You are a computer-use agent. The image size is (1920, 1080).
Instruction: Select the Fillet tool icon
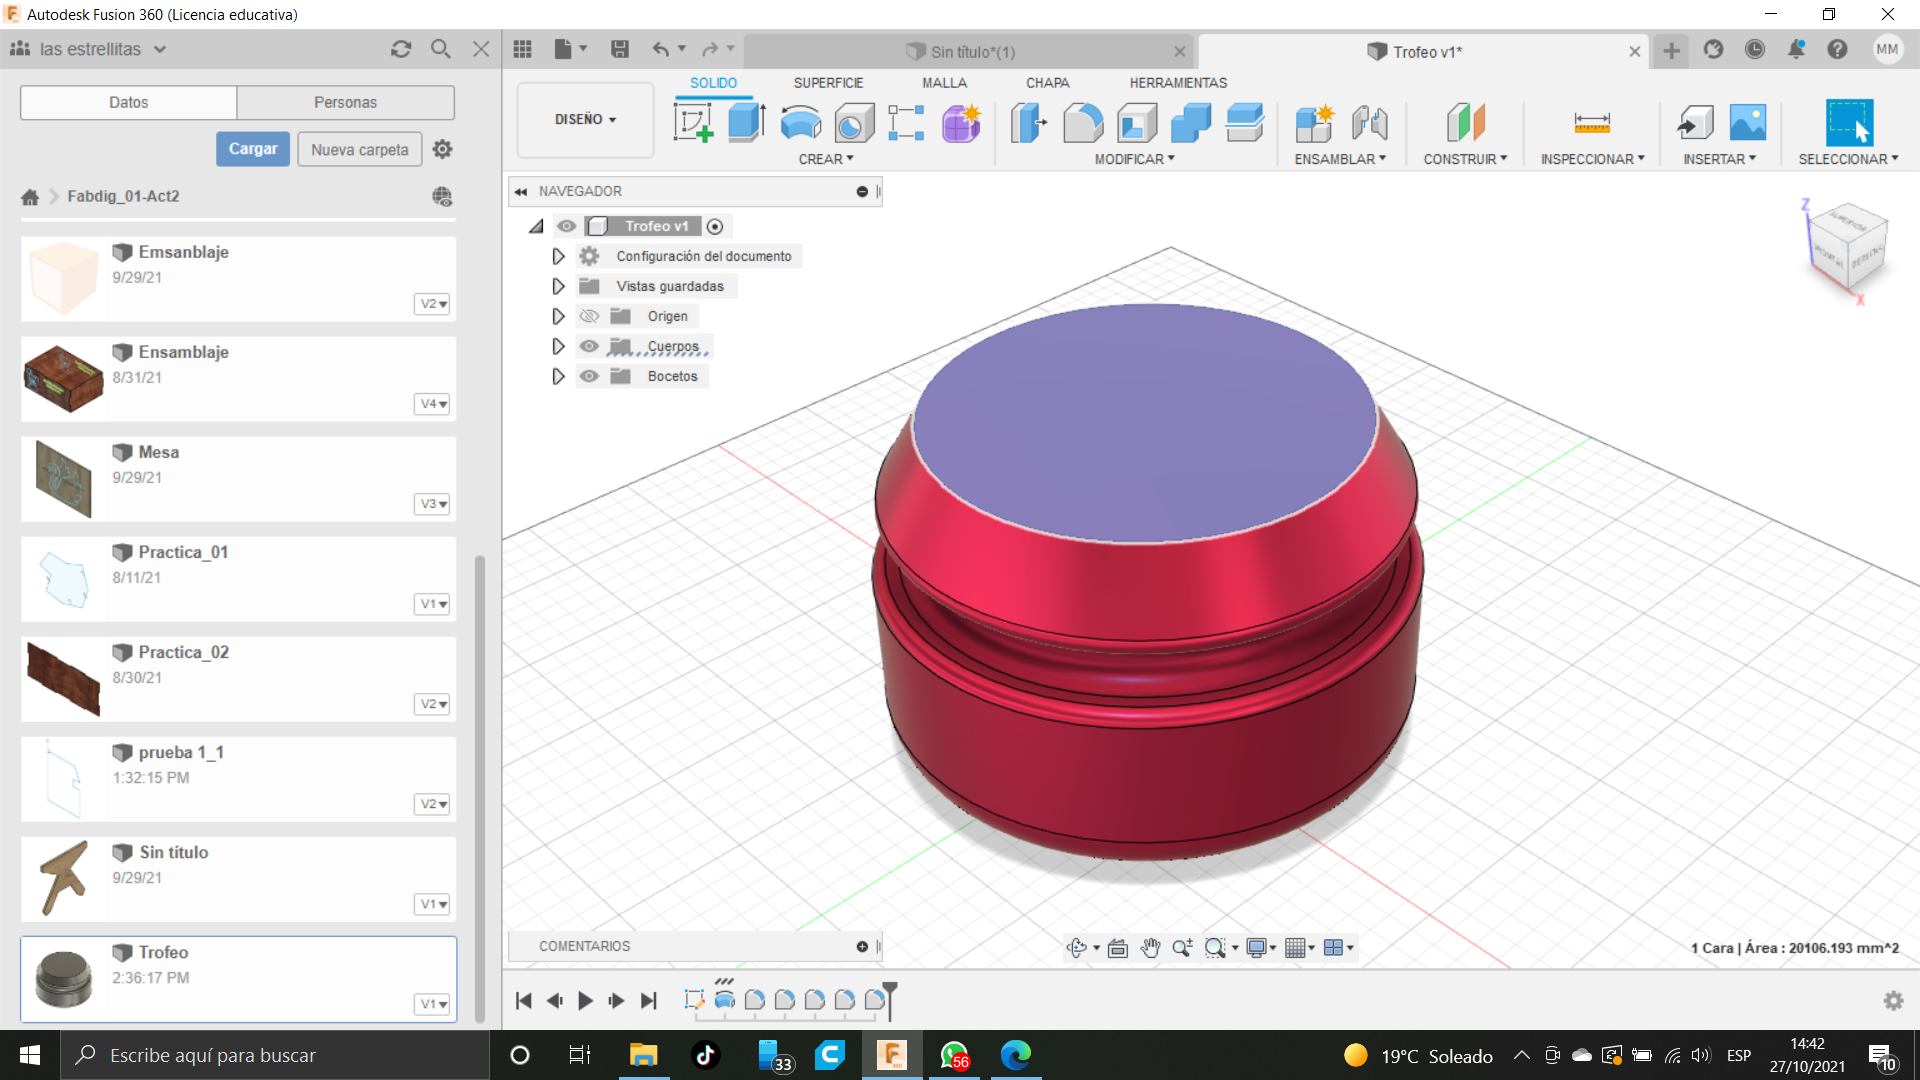[x=1083, y=123]
